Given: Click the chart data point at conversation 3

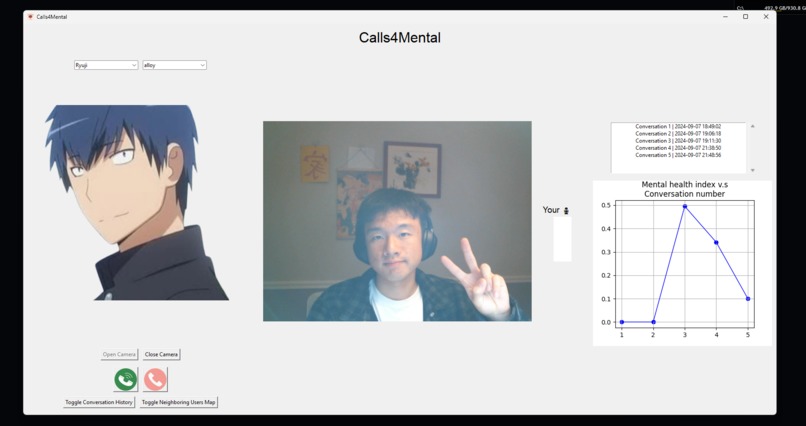Looking at the screenshot, I should [x=685, y=206].
